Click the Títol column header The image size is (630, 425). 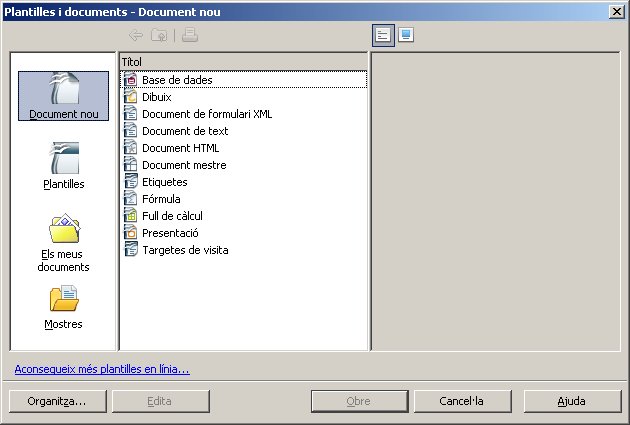[243, 62]
